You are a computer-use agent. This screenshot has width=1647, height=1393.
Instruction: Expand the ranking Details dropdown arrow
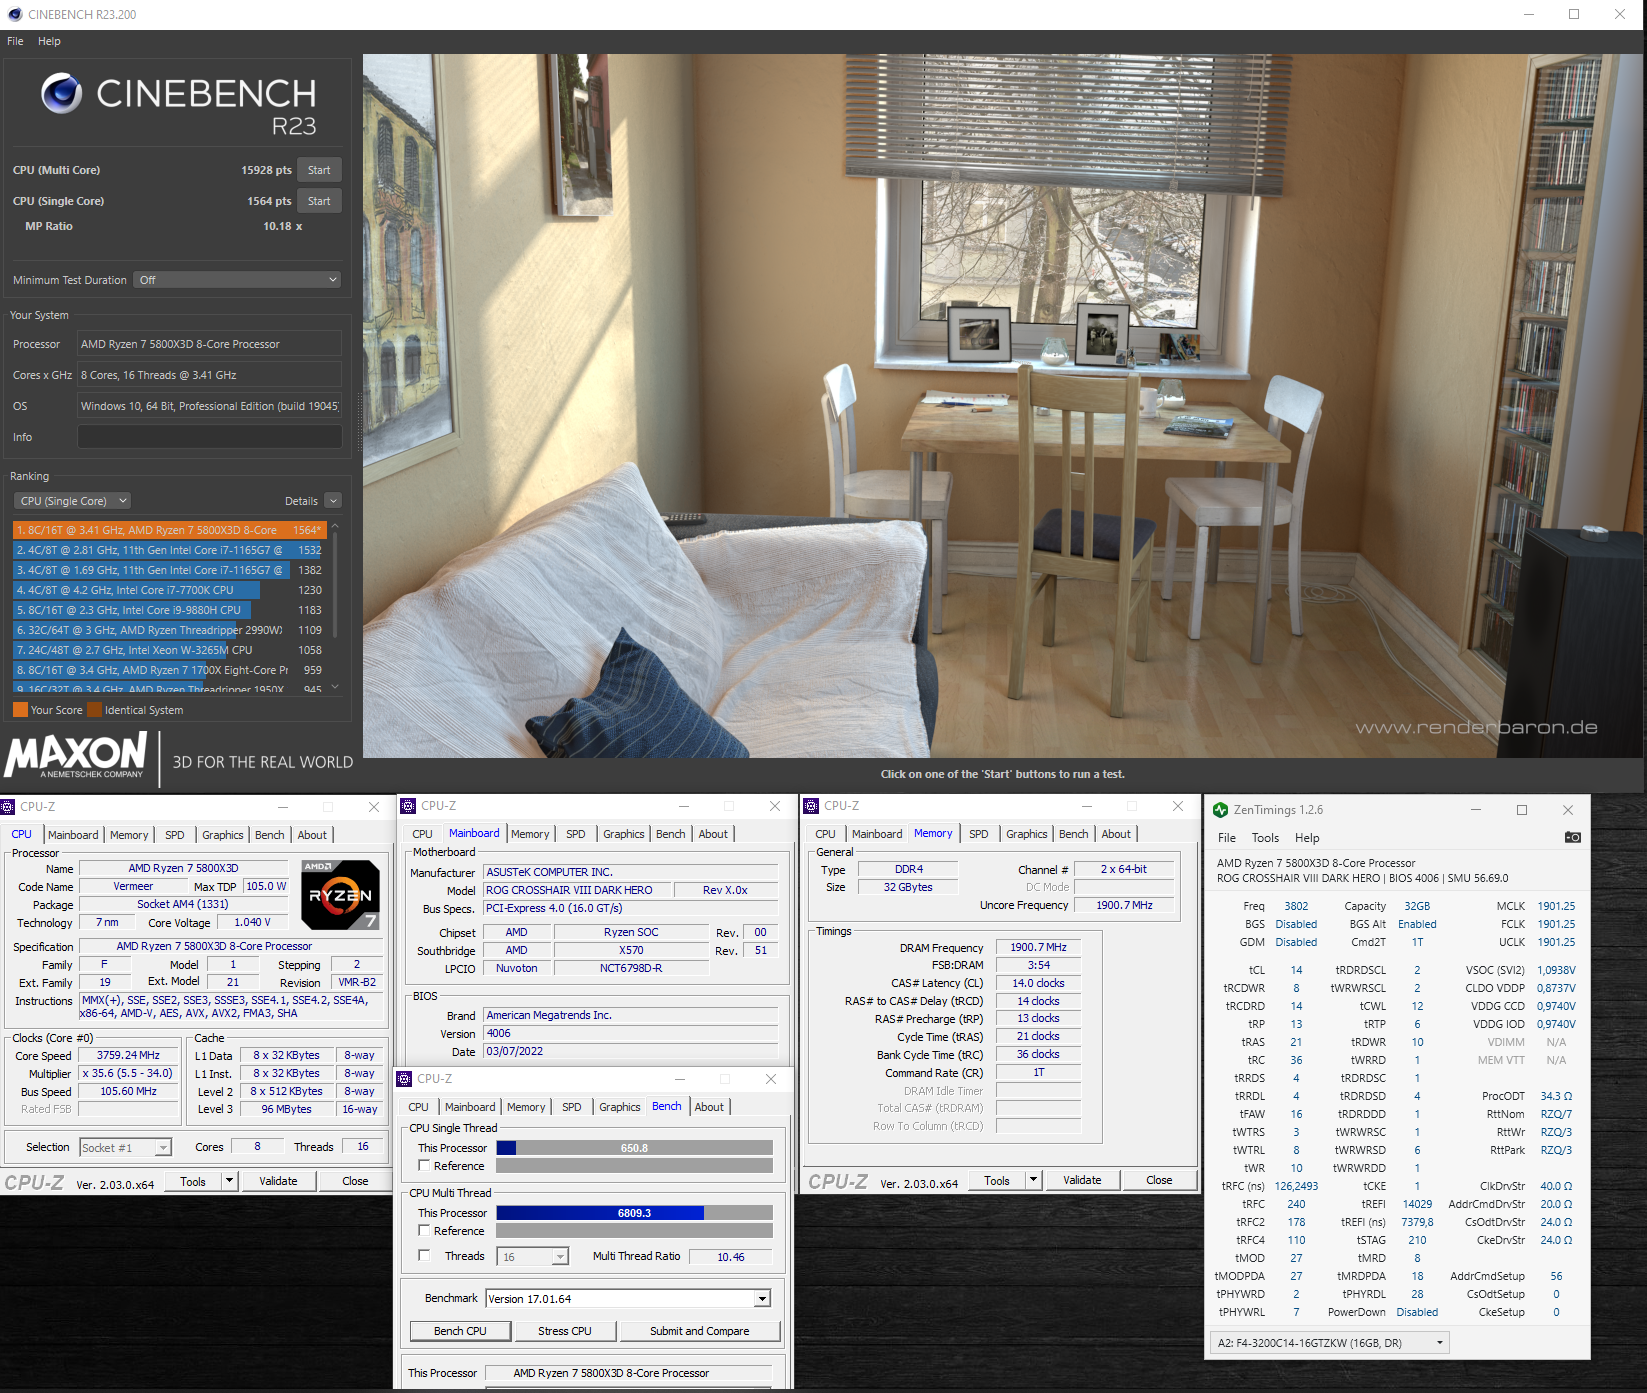point(333,501)
